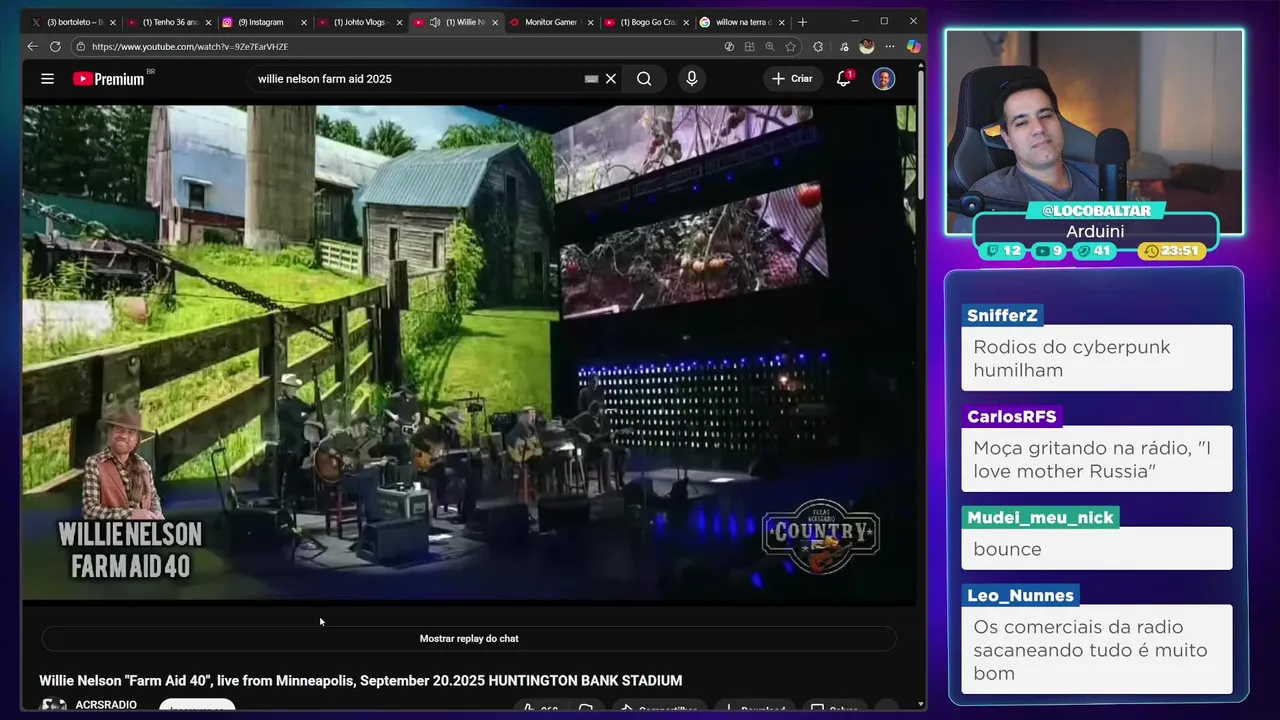Open the on-screen keyboard in the search box
This screenshot has height=720, width=1280.
pyautogui.click(x=591, y=79)
